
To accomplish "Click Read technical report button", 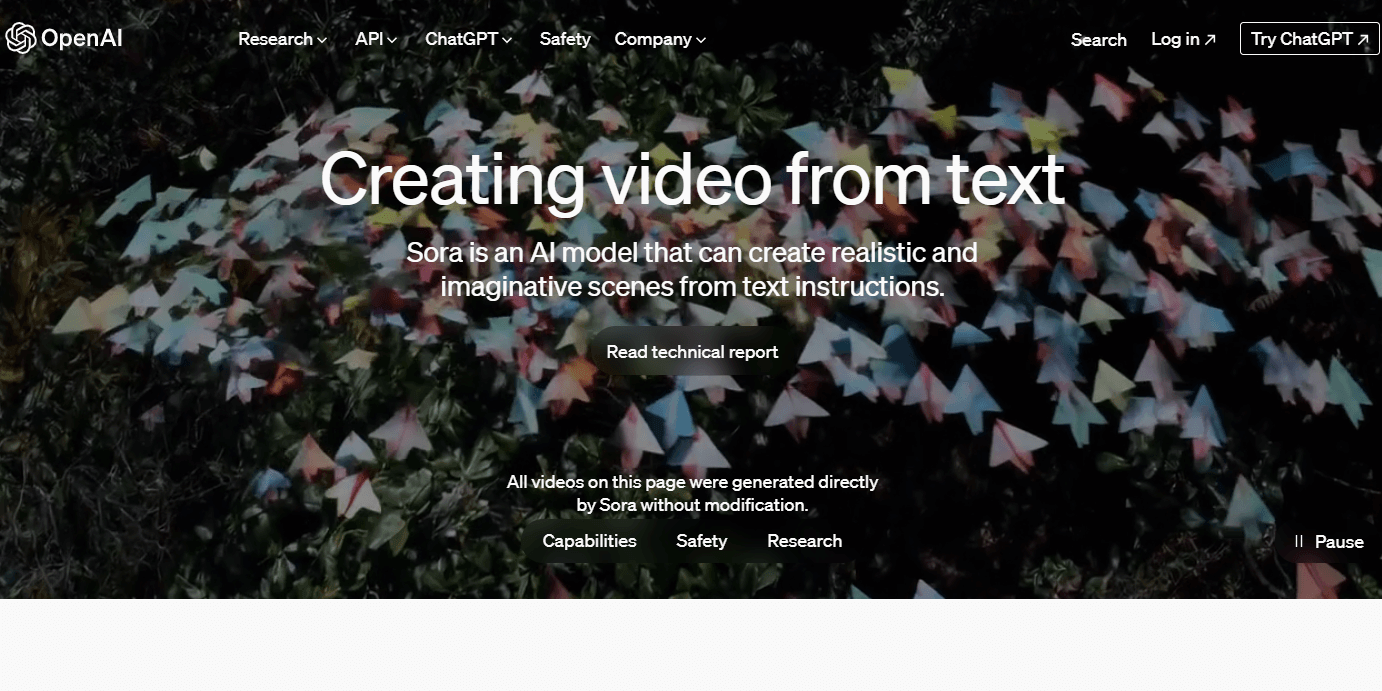I will [x=692, y=352].
